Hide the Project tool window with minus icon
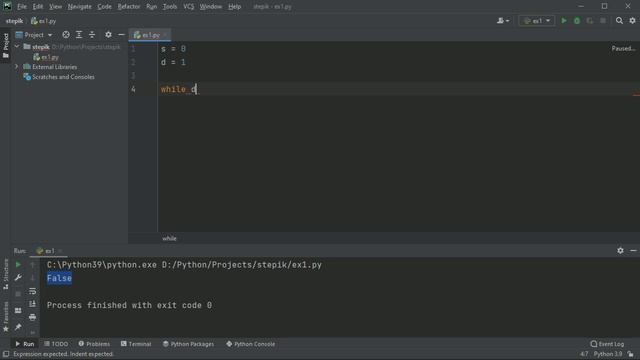Screen dimensions: 640x360 121,35
